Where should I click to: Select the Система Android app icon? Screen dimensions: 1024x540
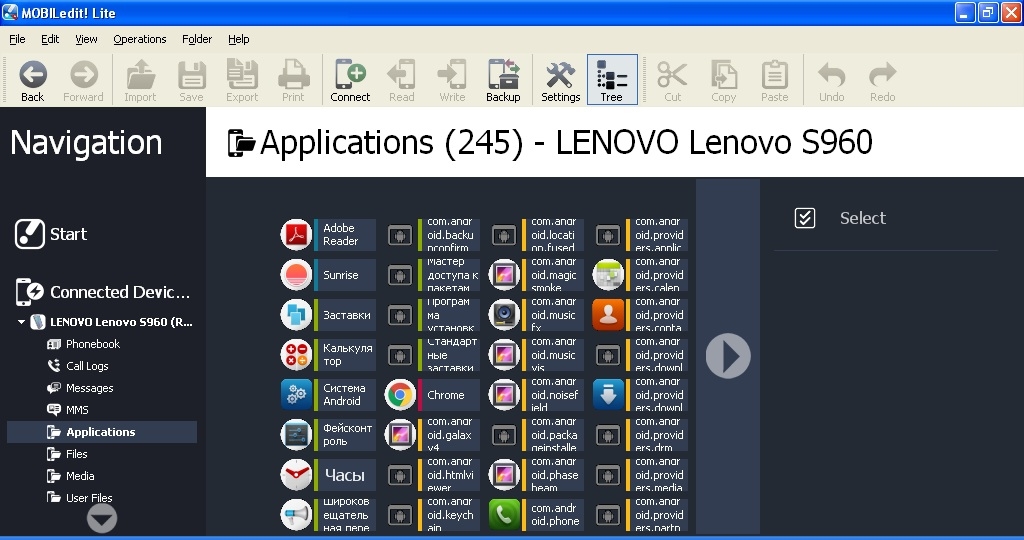(x=296, y=395)
